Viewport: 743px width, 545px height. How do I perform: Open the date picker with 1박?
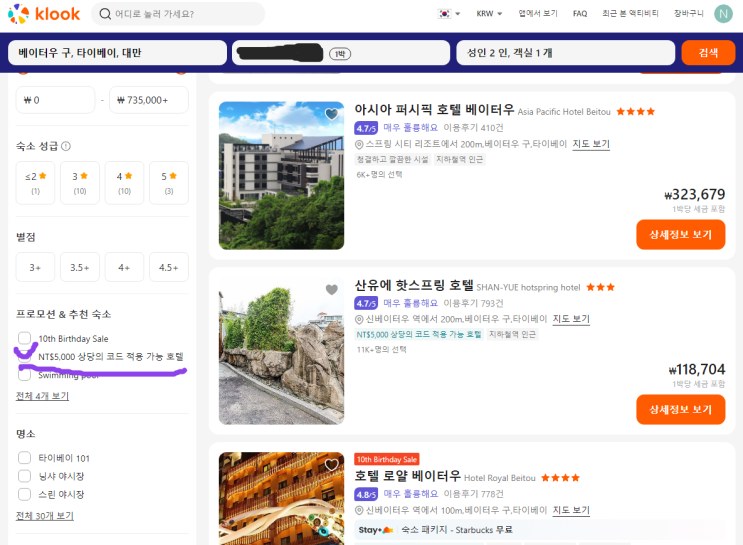341,53
